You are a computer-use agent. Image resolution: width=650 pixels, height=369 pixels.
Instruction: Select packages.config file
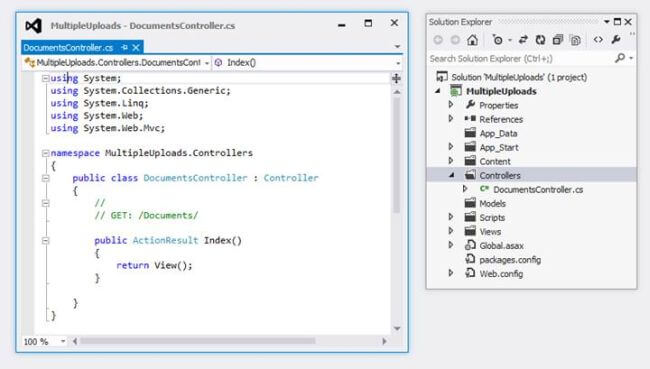(510, 260)
